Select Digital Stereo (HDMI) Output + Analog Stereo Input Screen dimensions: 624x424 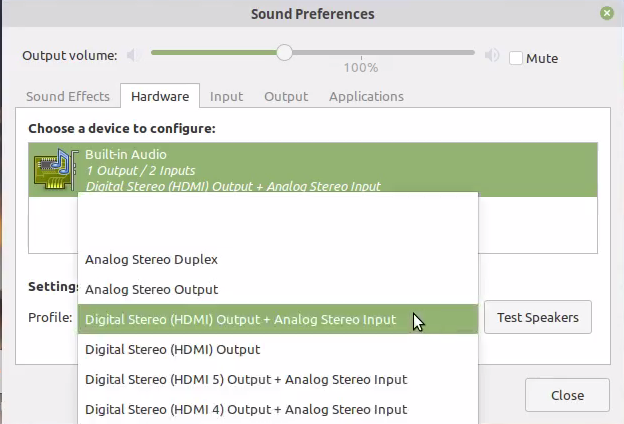(x=240, y=320)
